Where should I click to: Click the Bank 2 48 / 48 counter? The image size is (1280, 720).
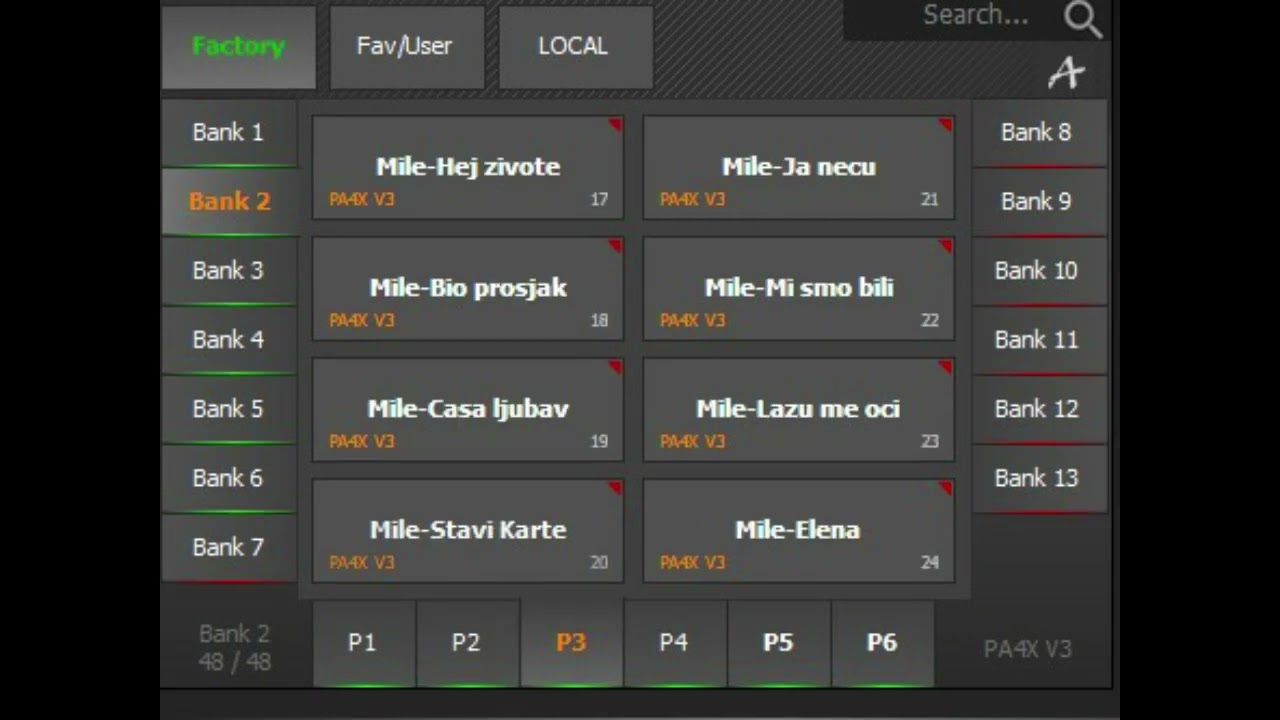pos(235,648)
